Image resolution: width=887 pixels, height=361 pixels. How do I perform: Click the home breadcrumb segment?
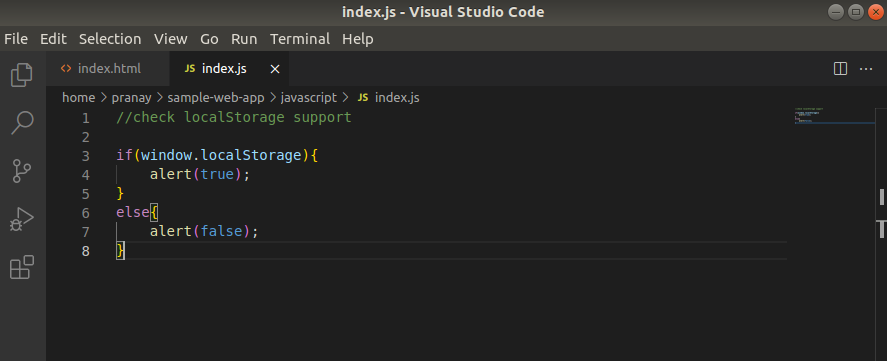pos(79,97)
